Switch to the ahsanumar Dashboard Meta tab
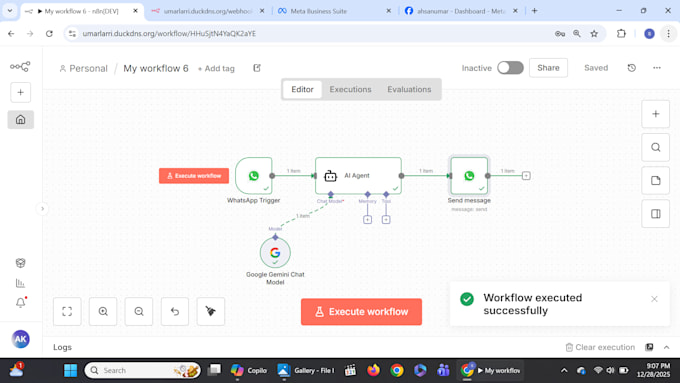Viewport: 680px width, 383px height. 461,11
